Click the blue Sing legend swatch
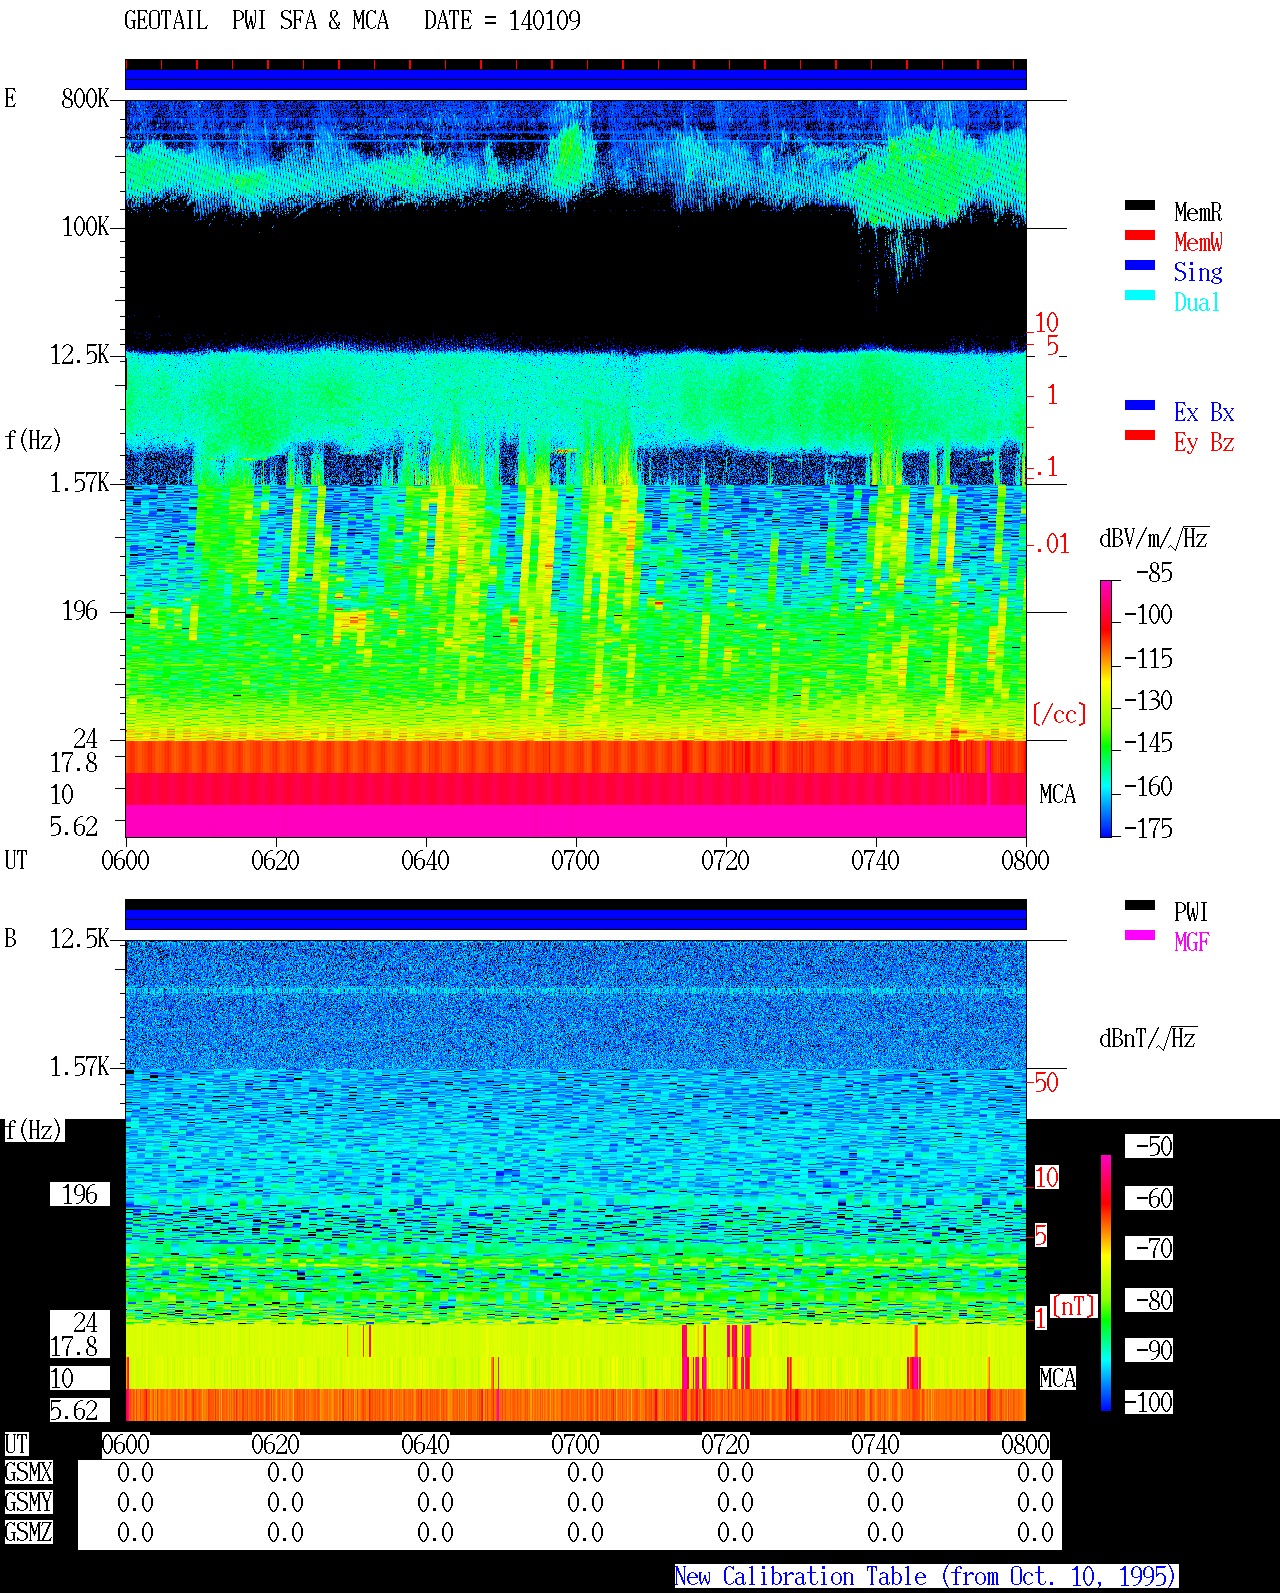The width and height of the screenshot is (1280, 1593). [x=1140, y=265]
